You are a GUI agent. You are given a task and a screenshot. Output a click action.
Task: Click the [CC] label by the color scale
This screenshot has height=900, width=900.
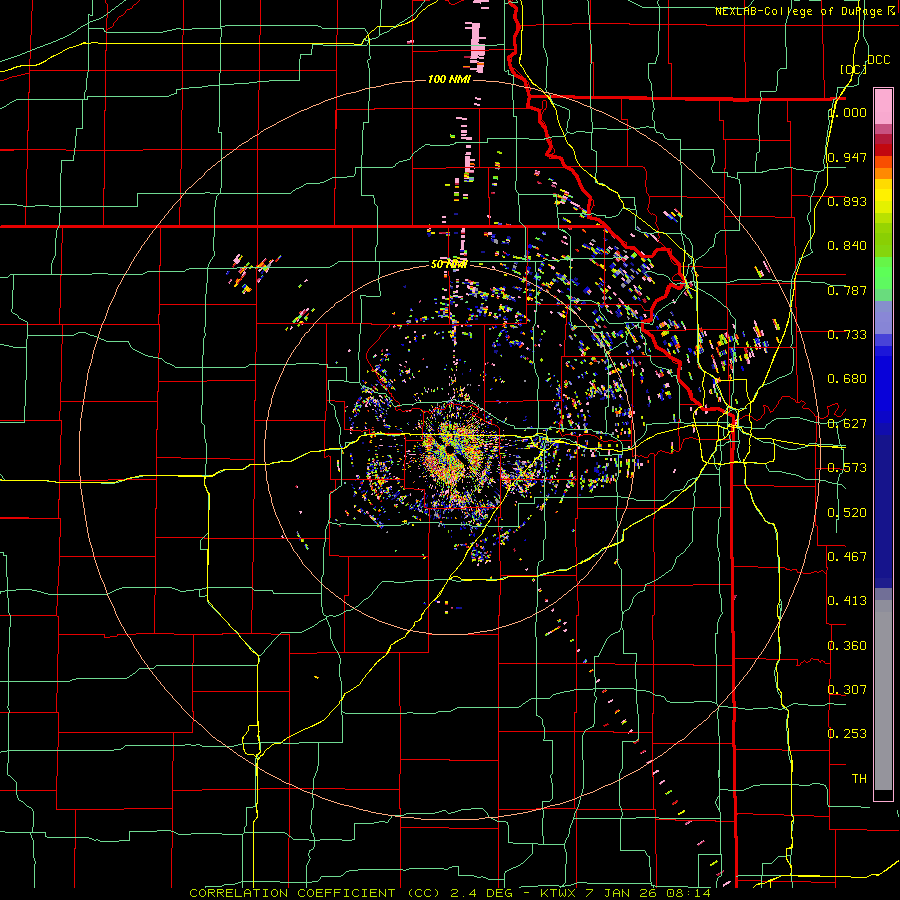pyautogui.click(x=853, y=69)
